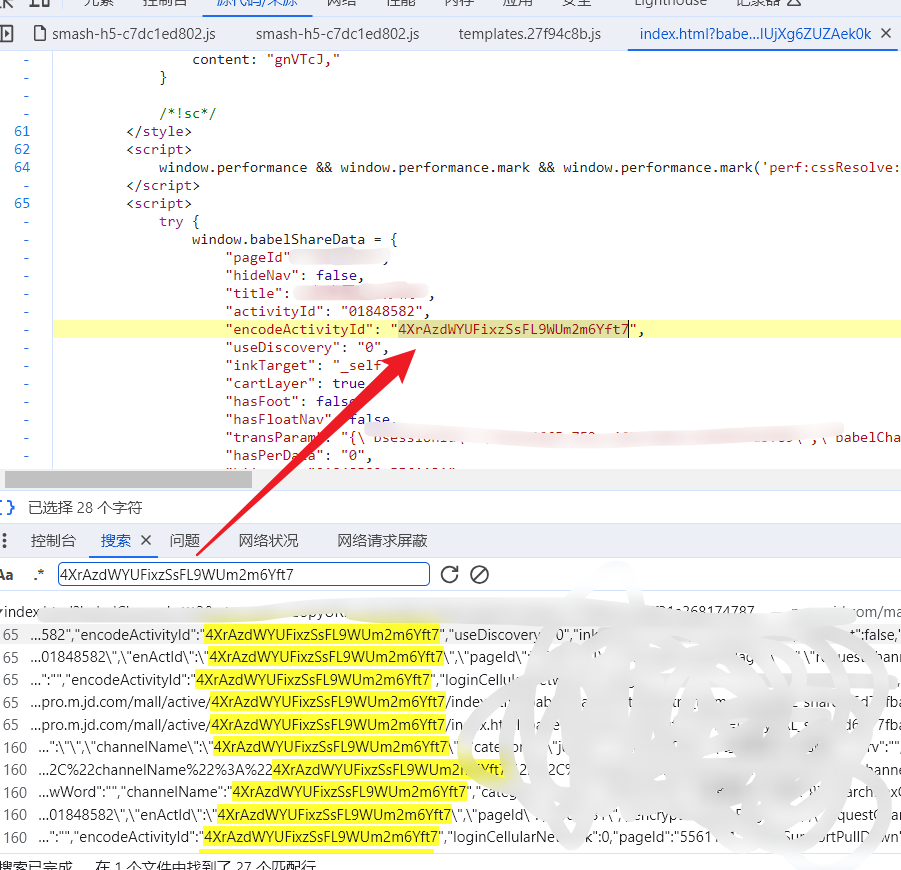Toggle the file navigator sidebar icon
901x870 pixels.
pos(6,34)
